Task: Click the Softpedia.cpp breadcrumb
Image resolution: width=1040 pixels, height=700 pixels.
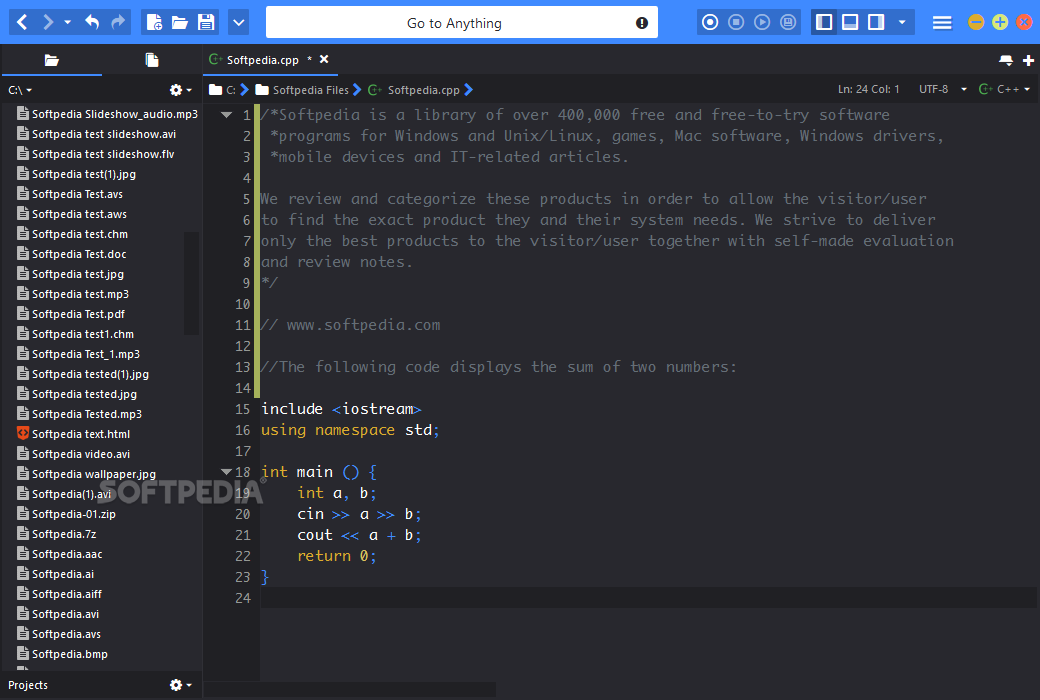Action: [415, 90]
